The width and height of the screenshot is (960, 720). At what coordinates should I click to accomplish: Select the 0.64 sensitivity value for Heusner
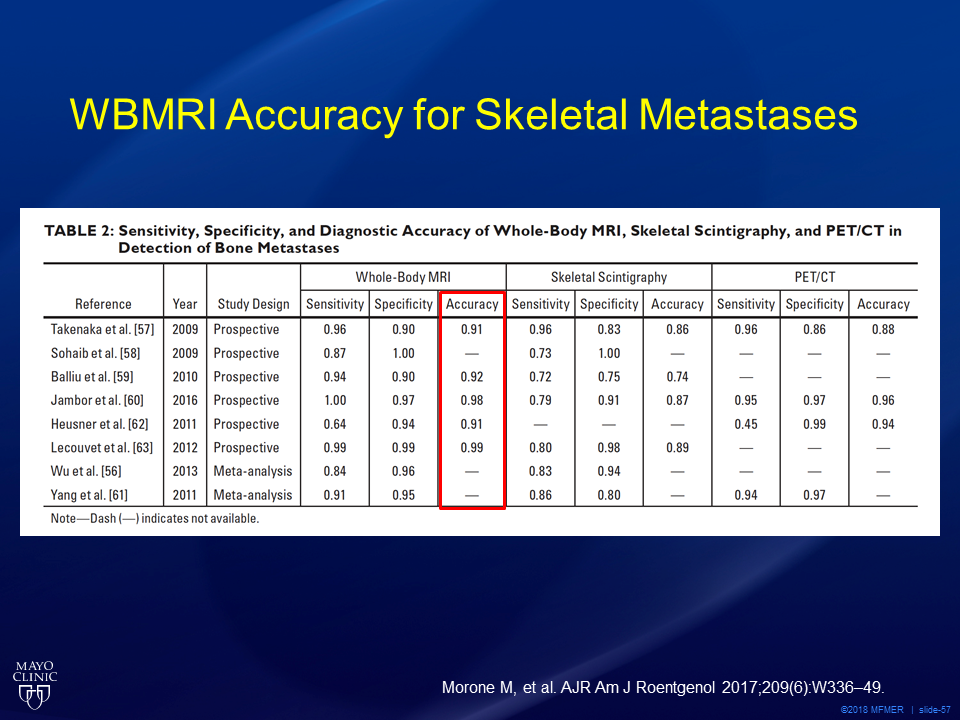click(335, 424)
